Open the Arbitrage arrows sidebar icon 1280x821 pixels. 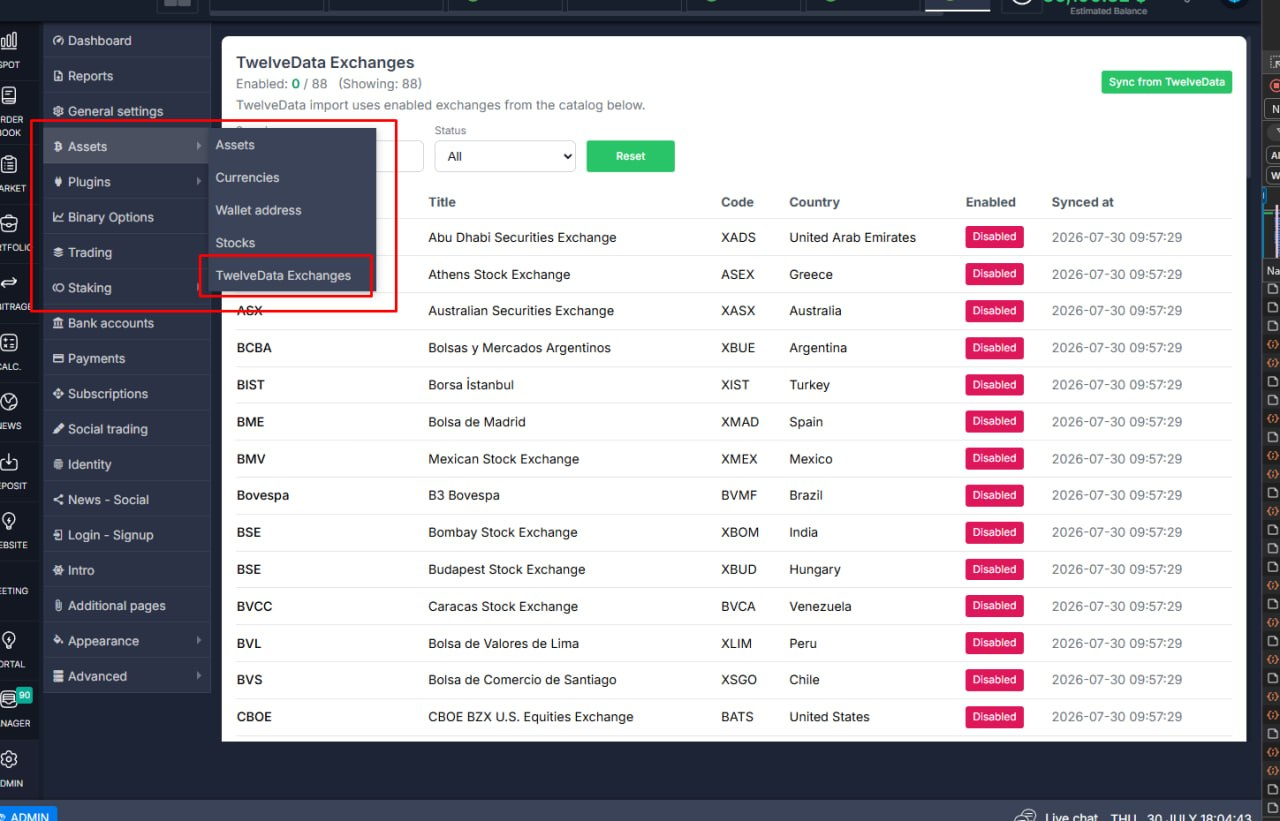tap(9, 283)
